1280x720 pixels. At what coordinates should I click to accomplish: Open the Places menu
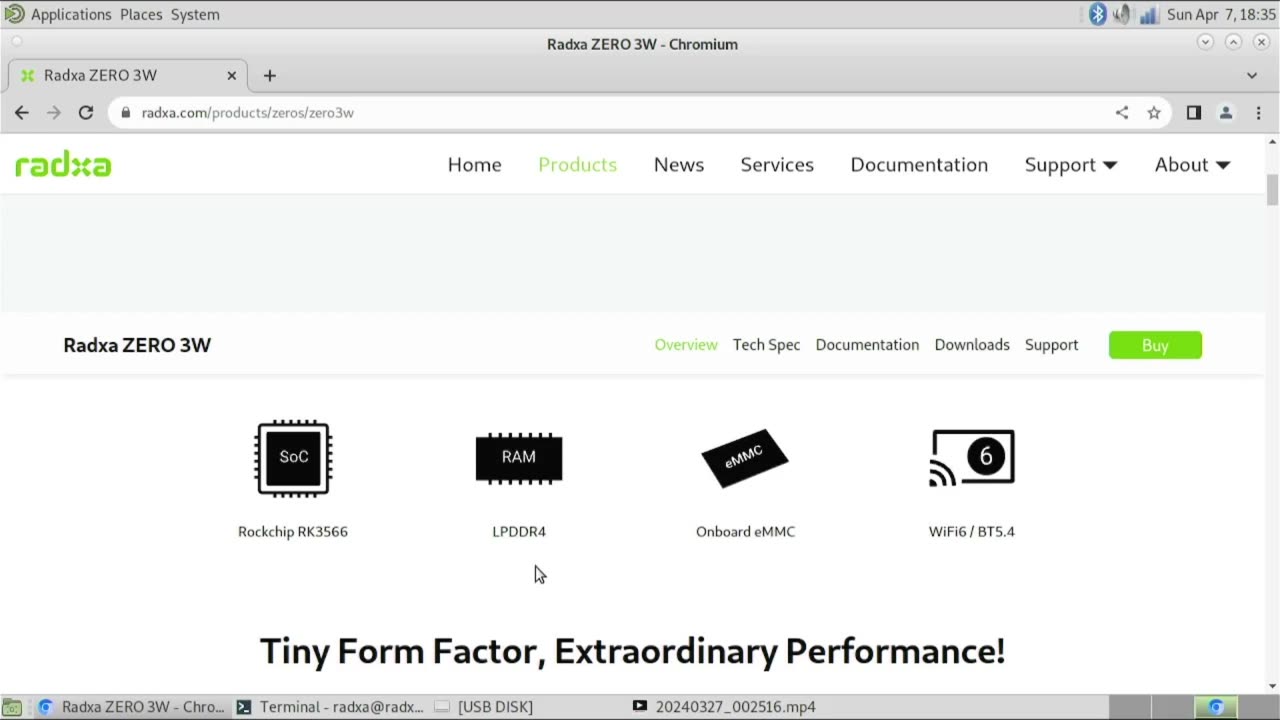tap(141, 14)
